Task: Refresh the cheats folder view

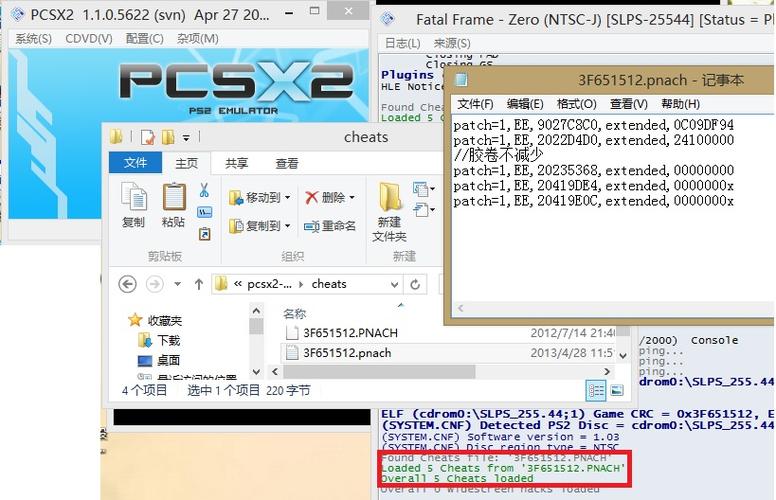Action: [x=415, y=284]
